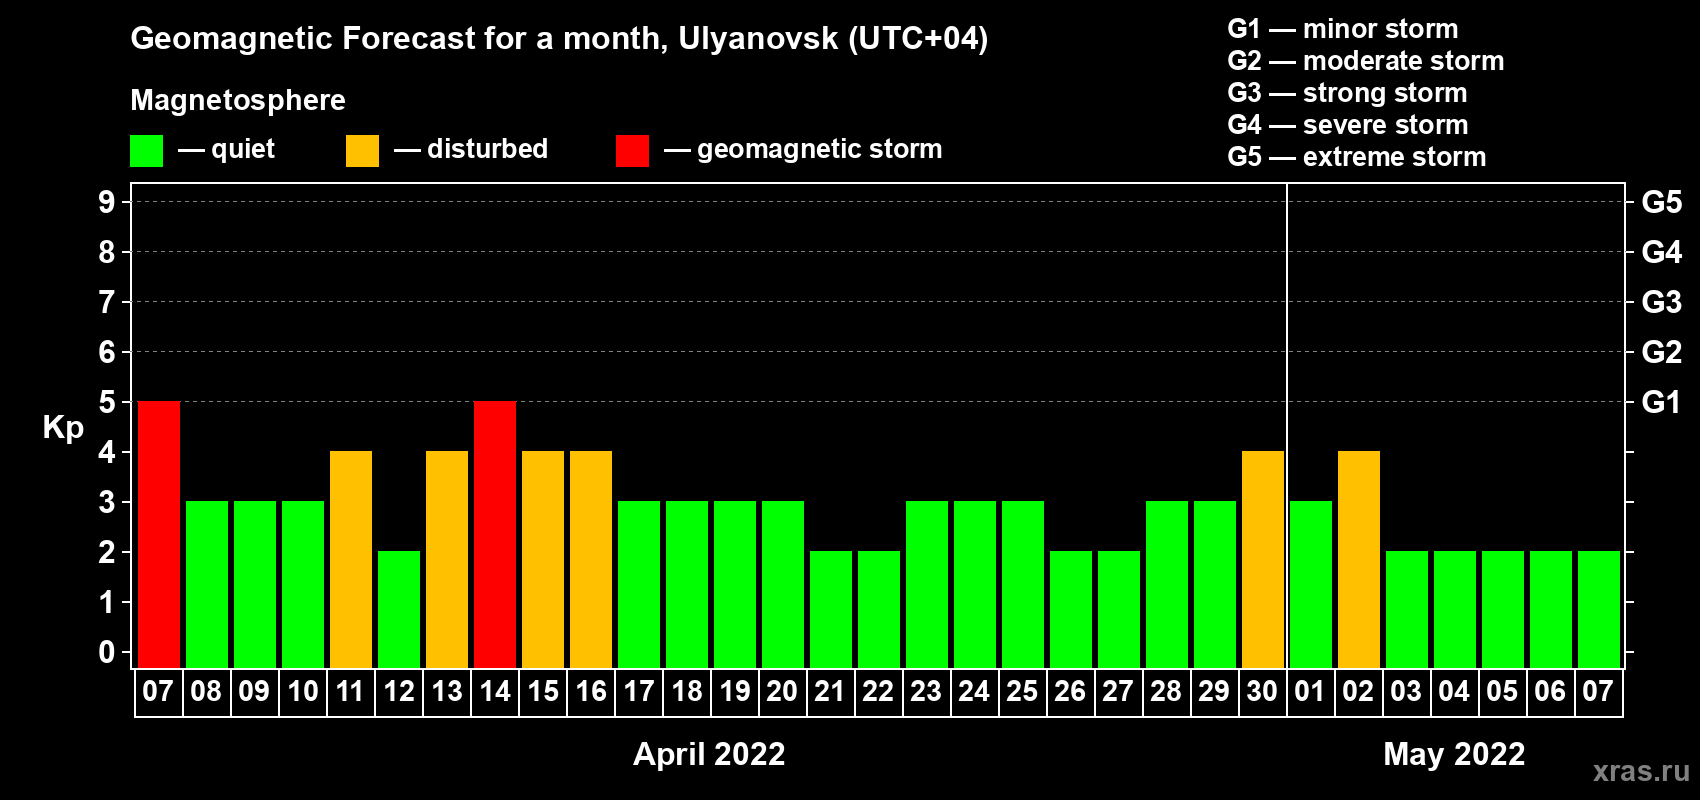
Task: Click the quiet legend label
Action: tap(243, 149)
